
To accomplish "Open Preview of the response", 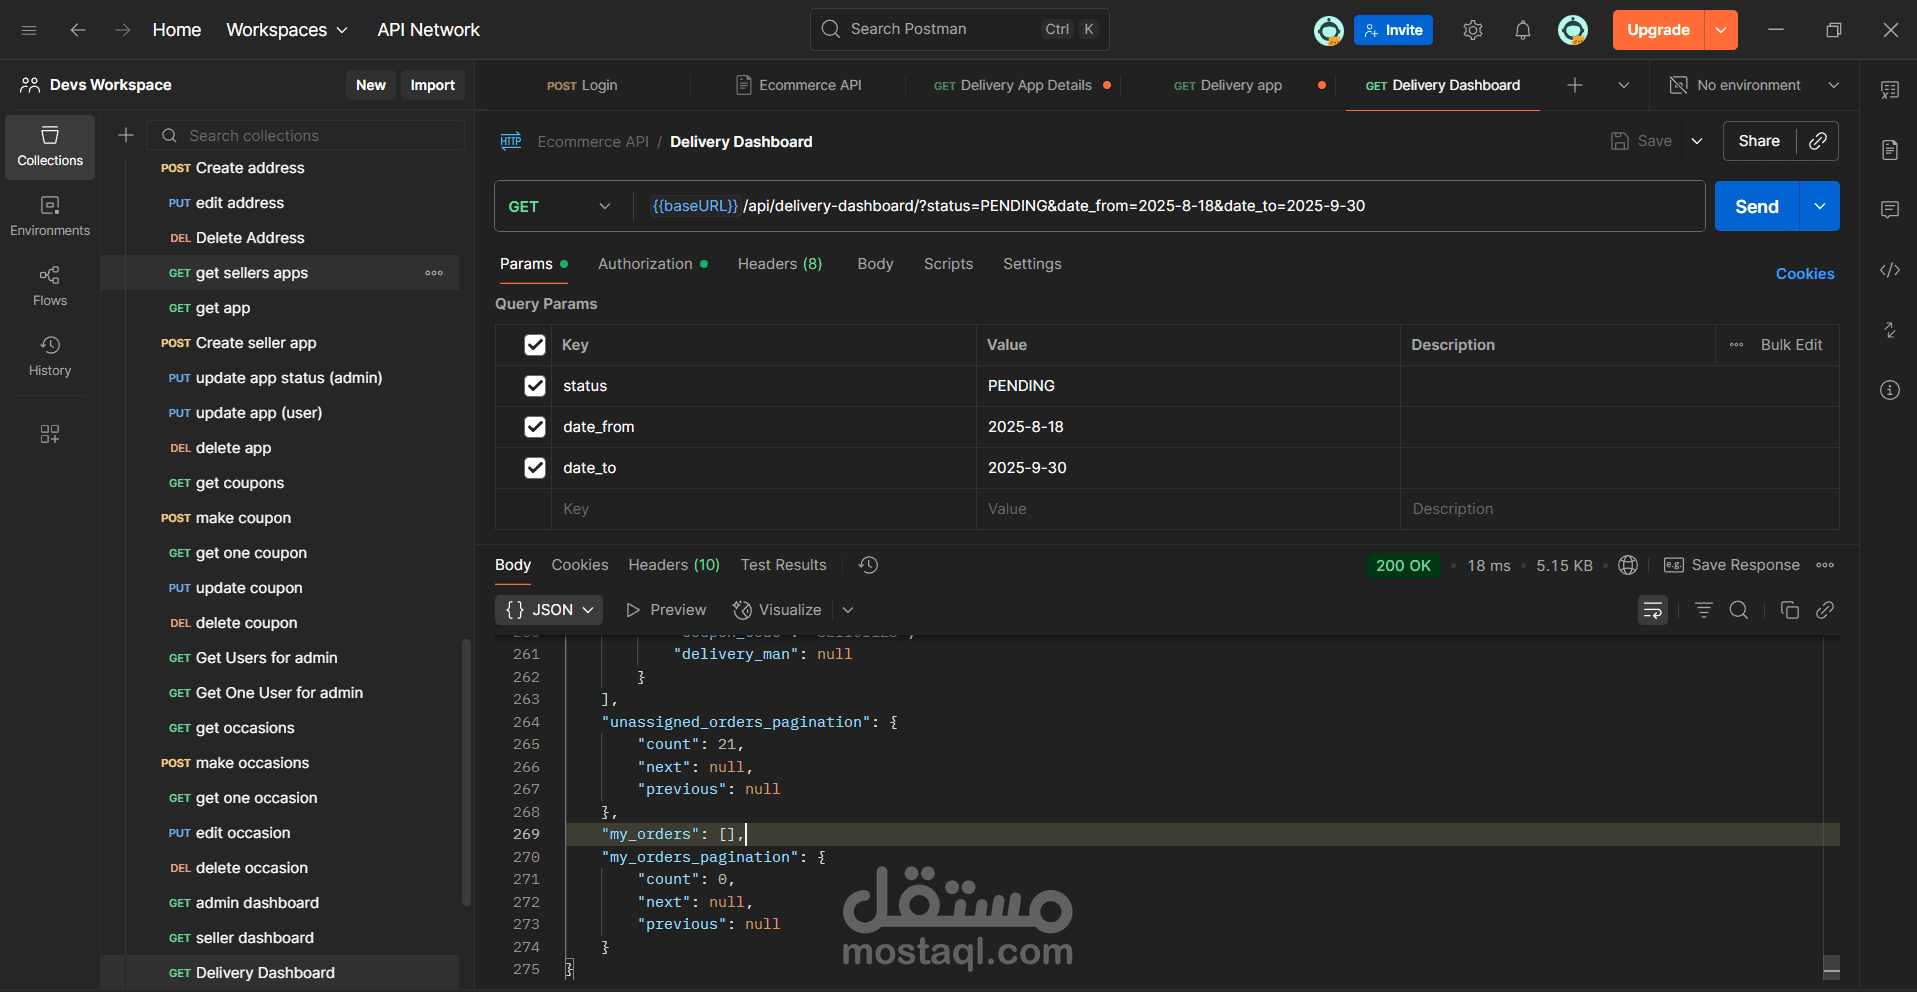I will pos(666,610).
